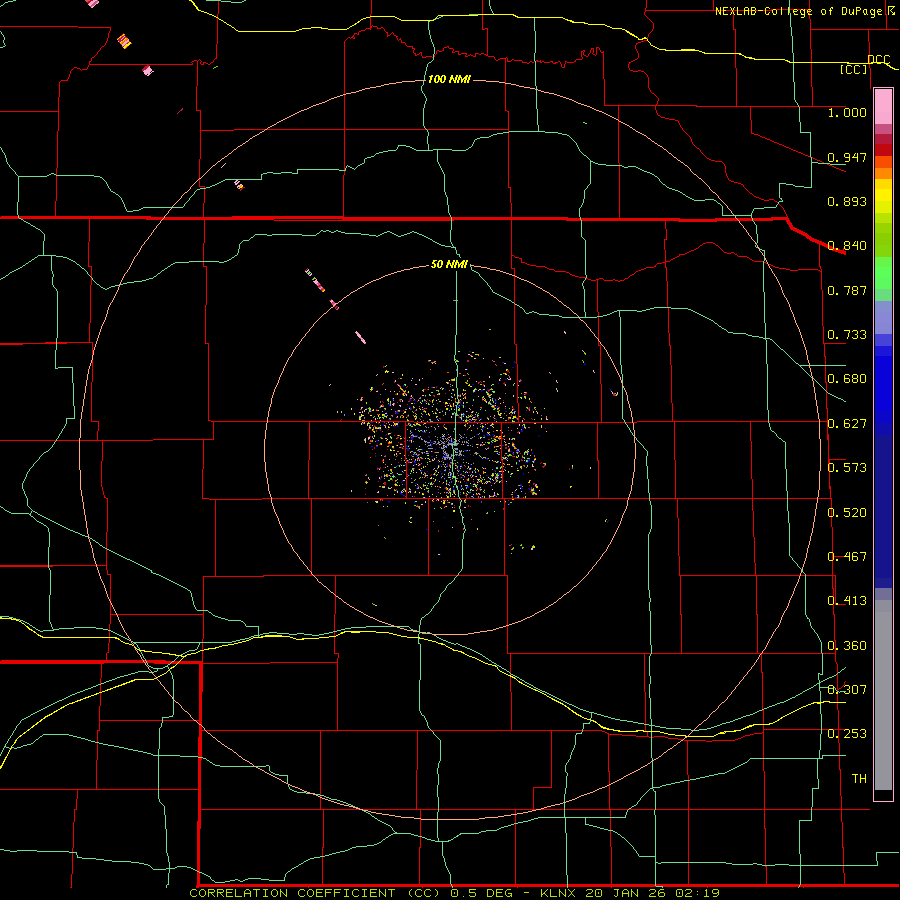The width and height of the screenshot is (900, 900).
Task: Click the 50 NMI range ring label
Action: [x=449, y=264]
